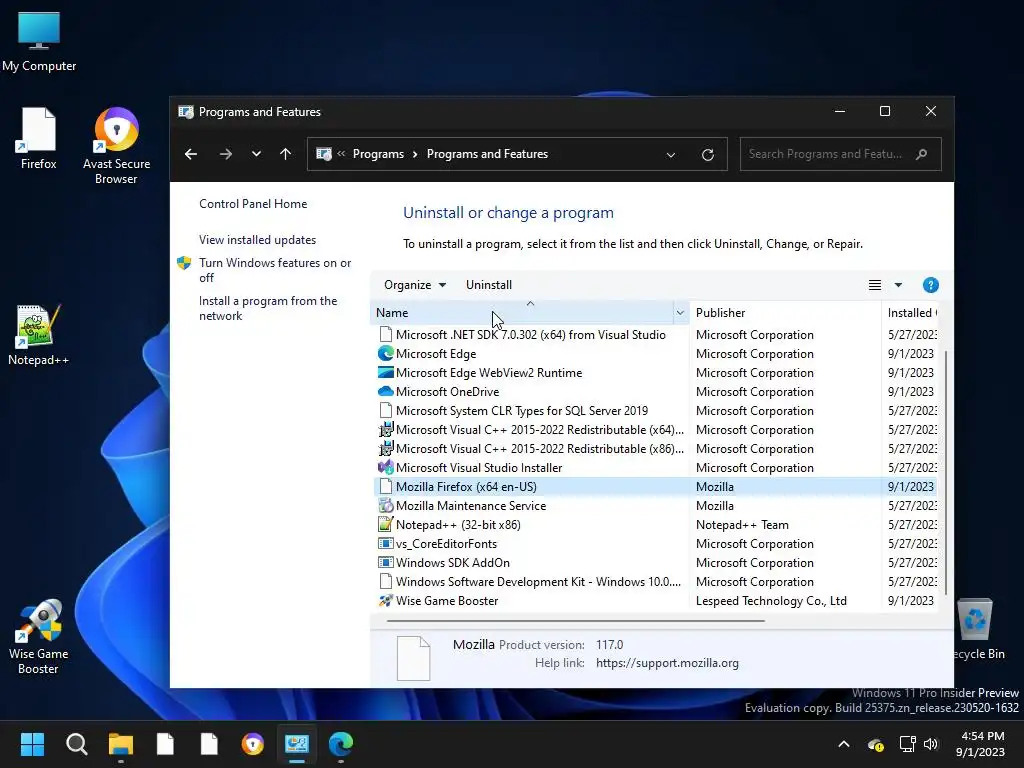Open the Firefox desktop shortcut
The image size is (1024, 768).
pos(38,138)
